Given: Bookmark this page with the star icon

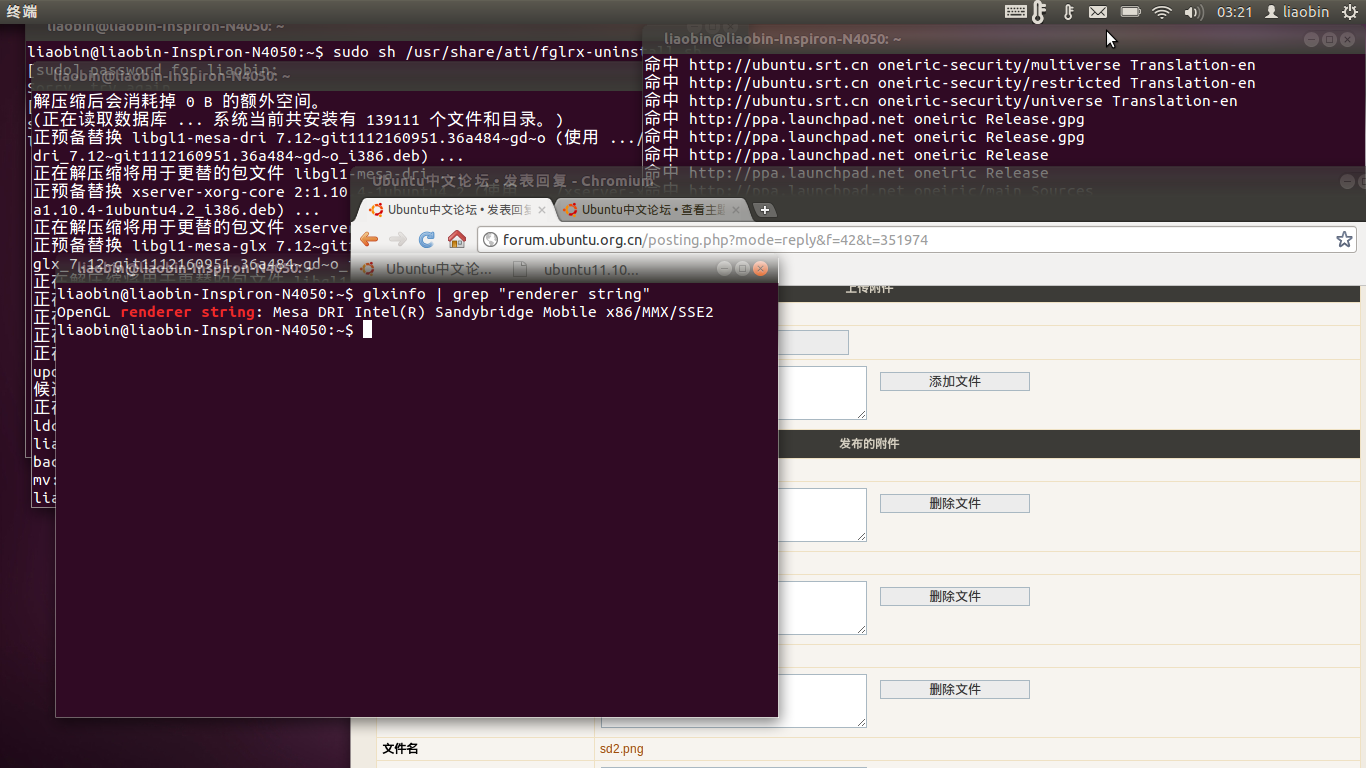Looking at the screenshot, I should [x=1344, y=240].
